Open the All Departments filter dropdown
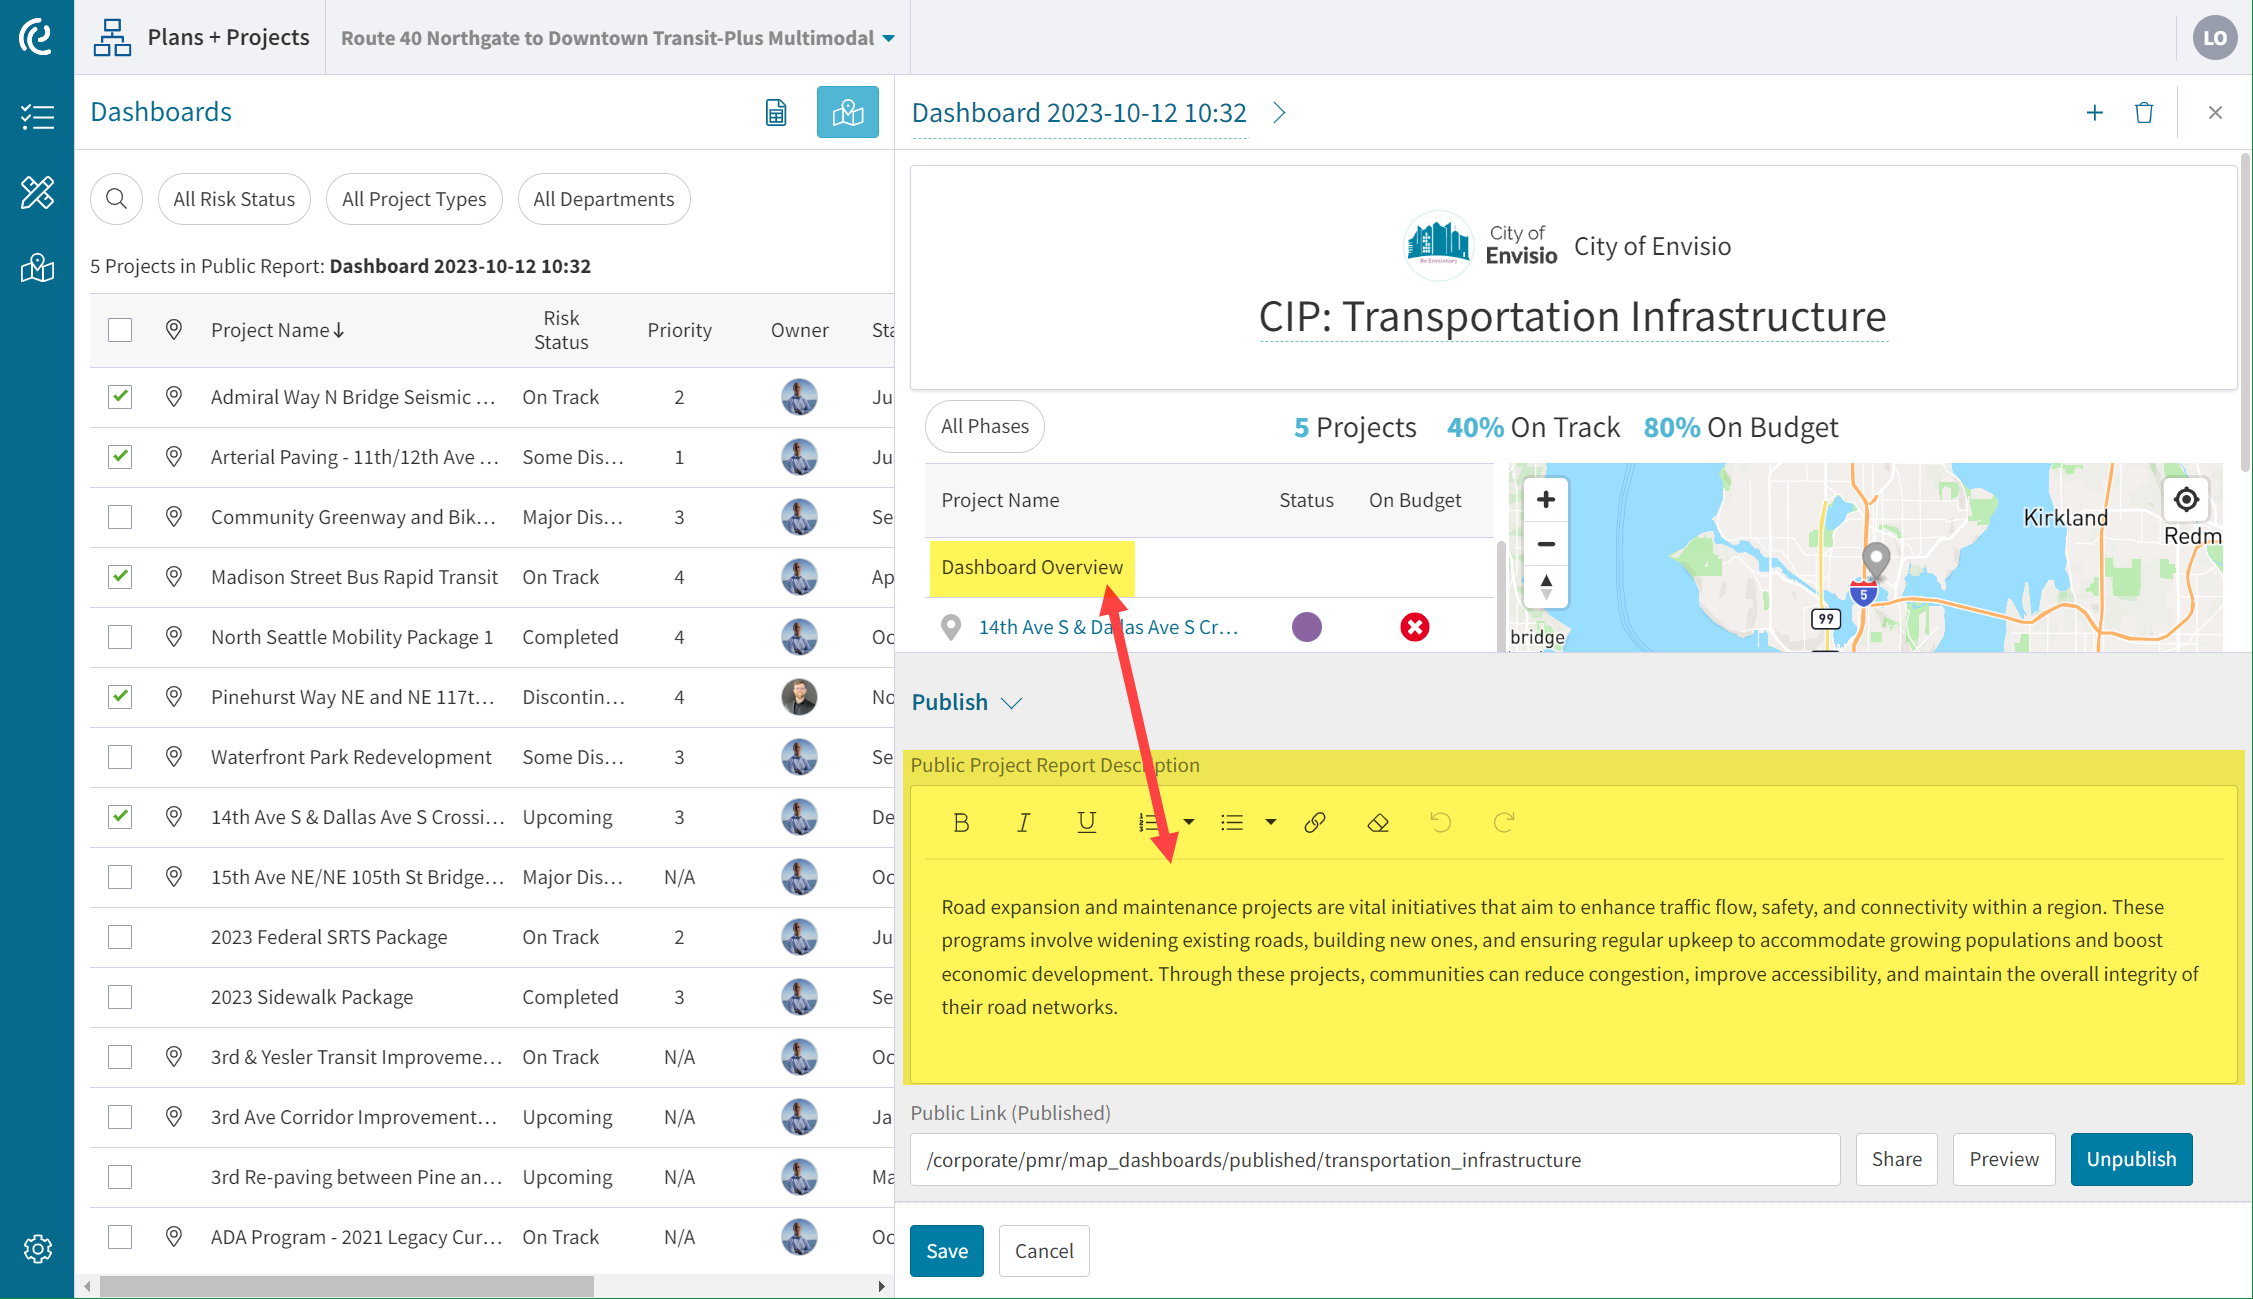The height and width of the screenshot is (1299, 2253). (603, 198)
